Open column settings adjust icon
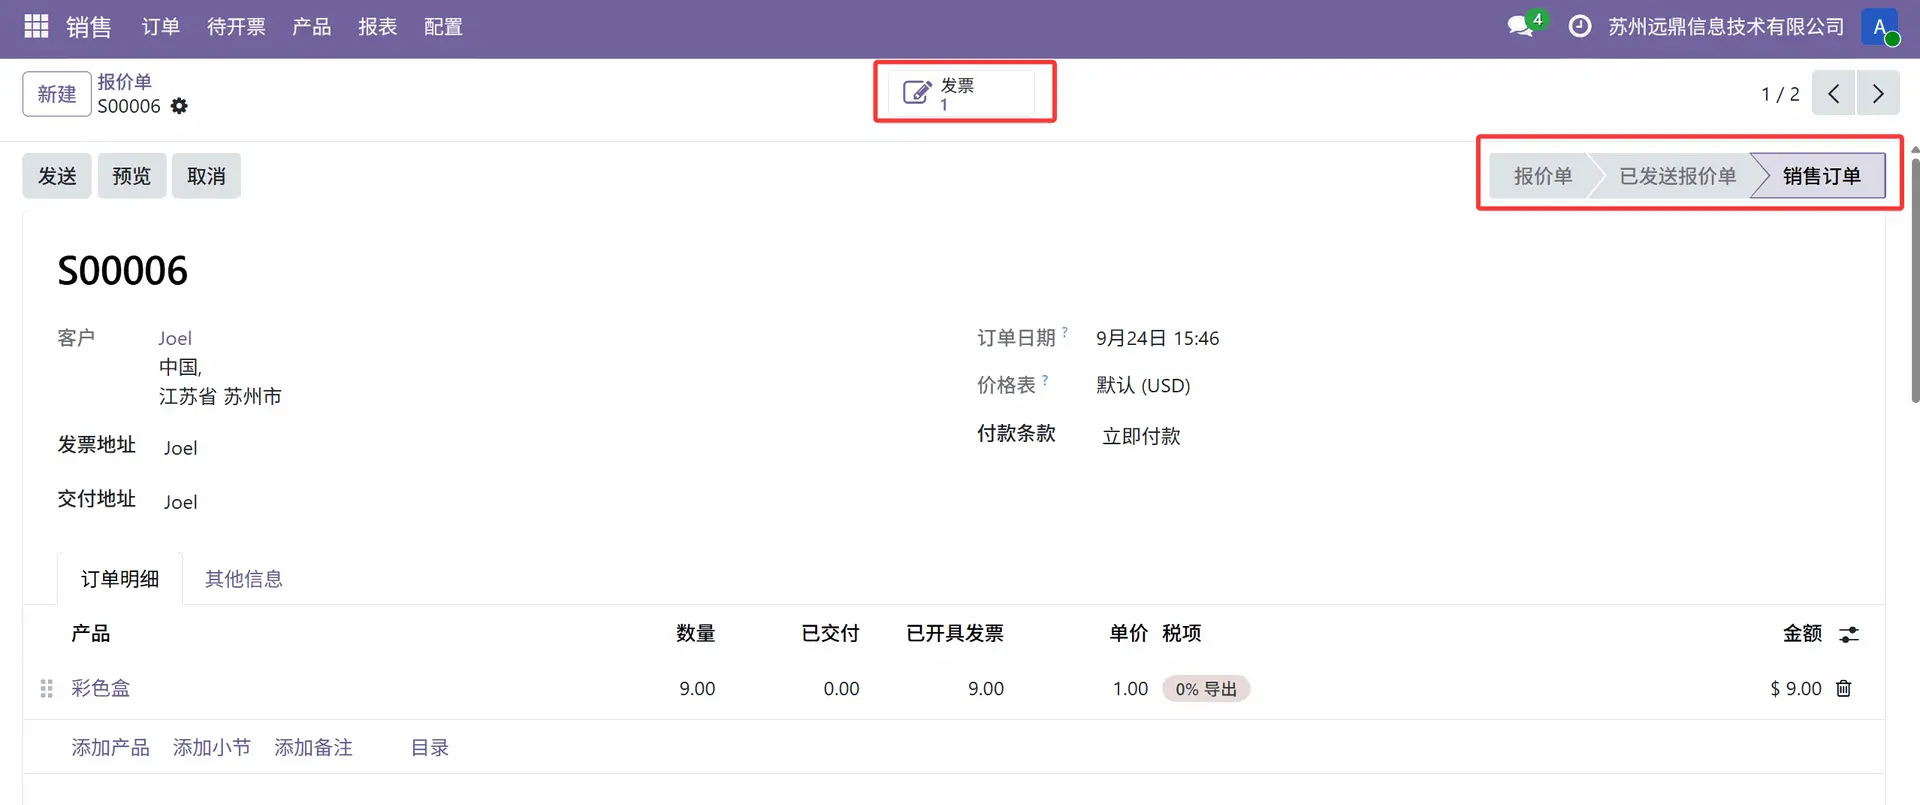 (1849, 634)
